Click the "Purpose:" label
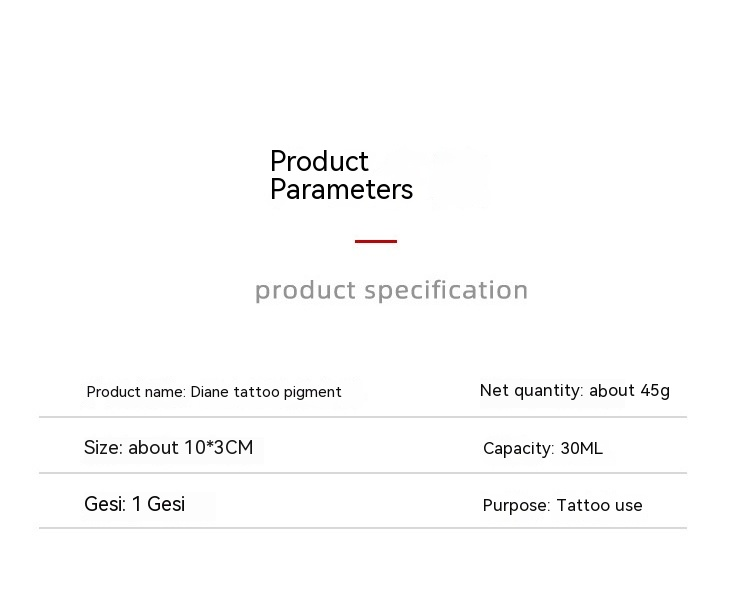 tap(516, 506)
